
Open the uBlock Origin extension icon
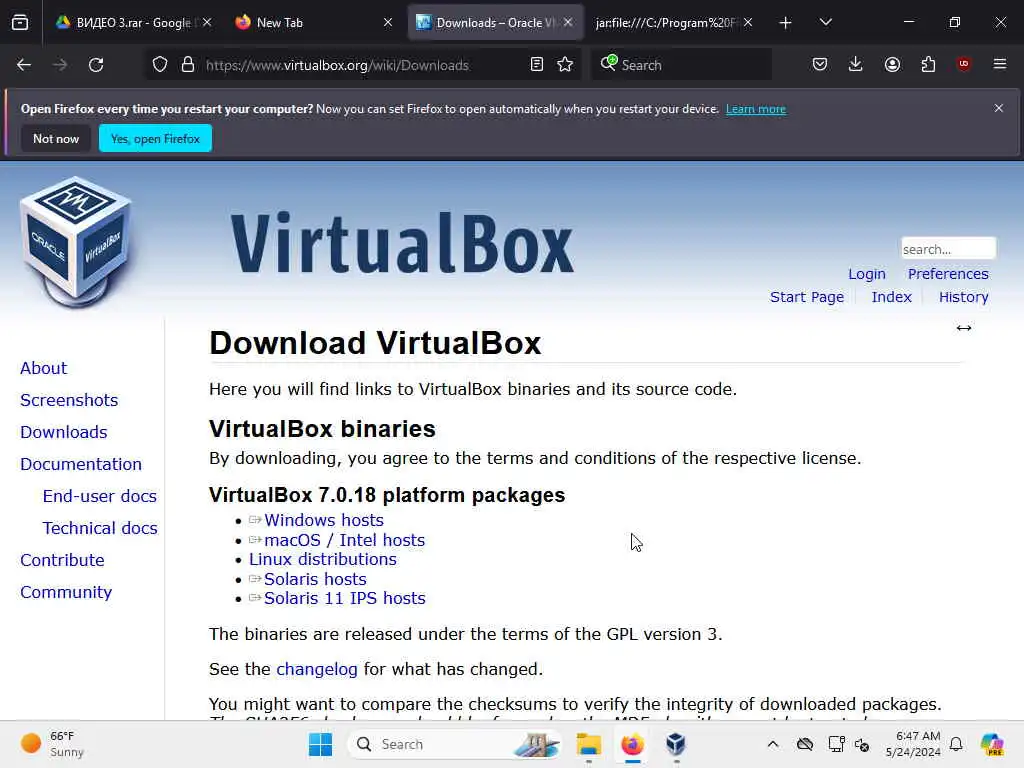click(x=964, y=64)
